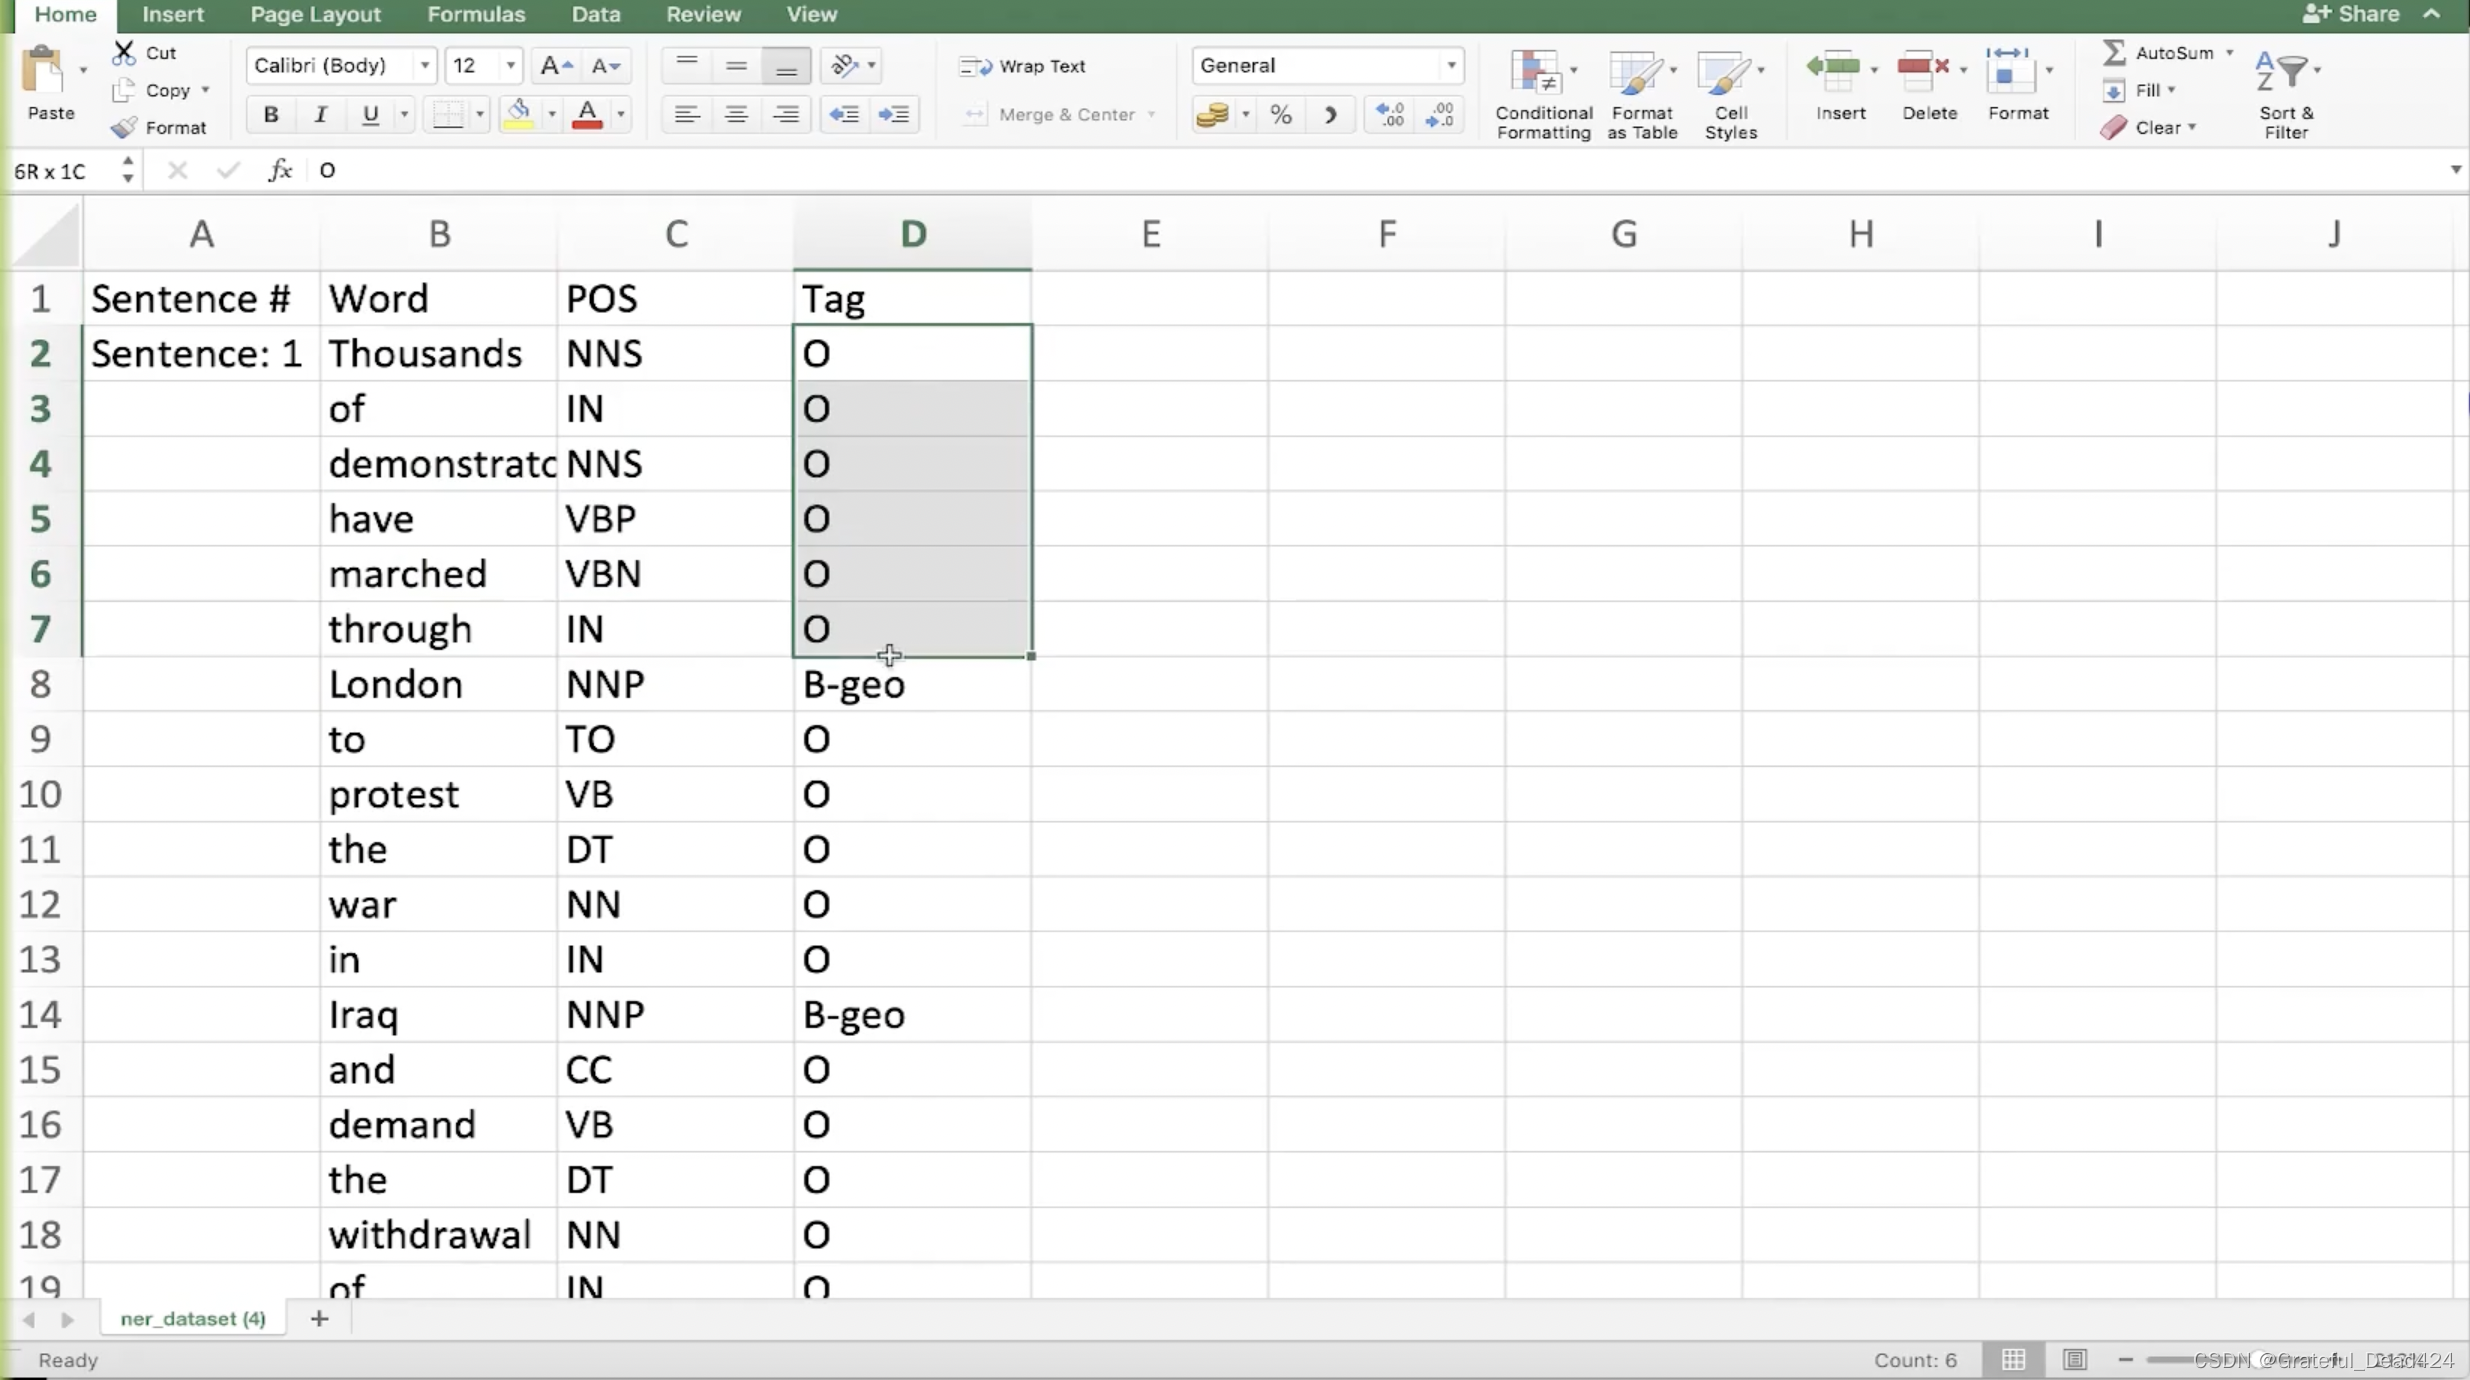
Task: Switch to Normal view in status bar
Action: coord(2013,1360)
